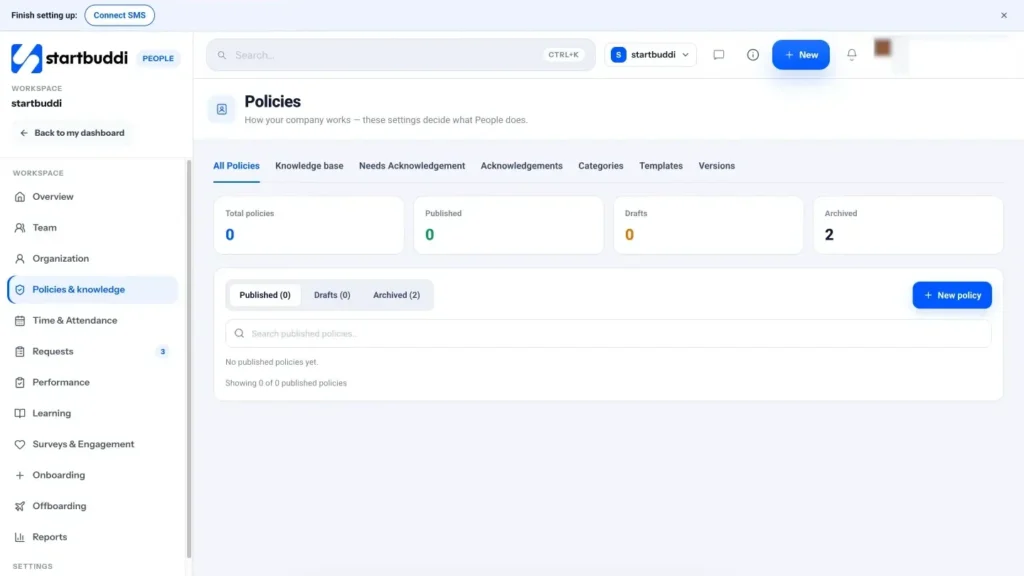The height and width of the screenshot is (576, 1024).
Task: Click the Time & Attendance calendar icon
Action: click(x=20, y=321)
